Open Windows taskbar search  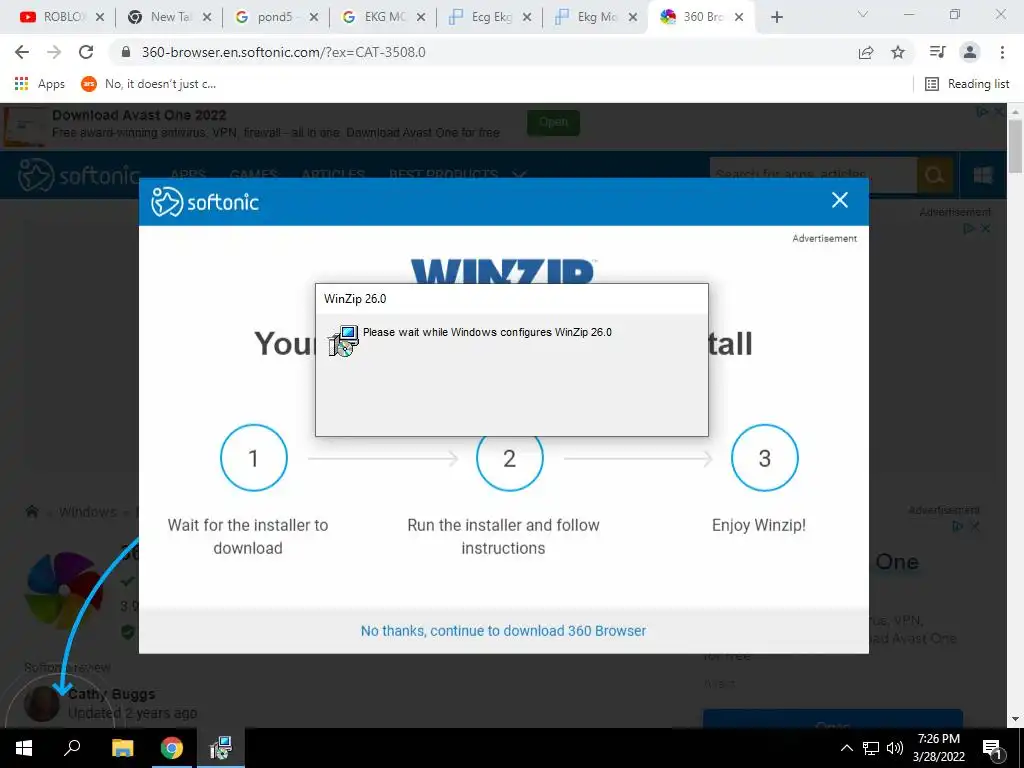[x=72, y=748]
